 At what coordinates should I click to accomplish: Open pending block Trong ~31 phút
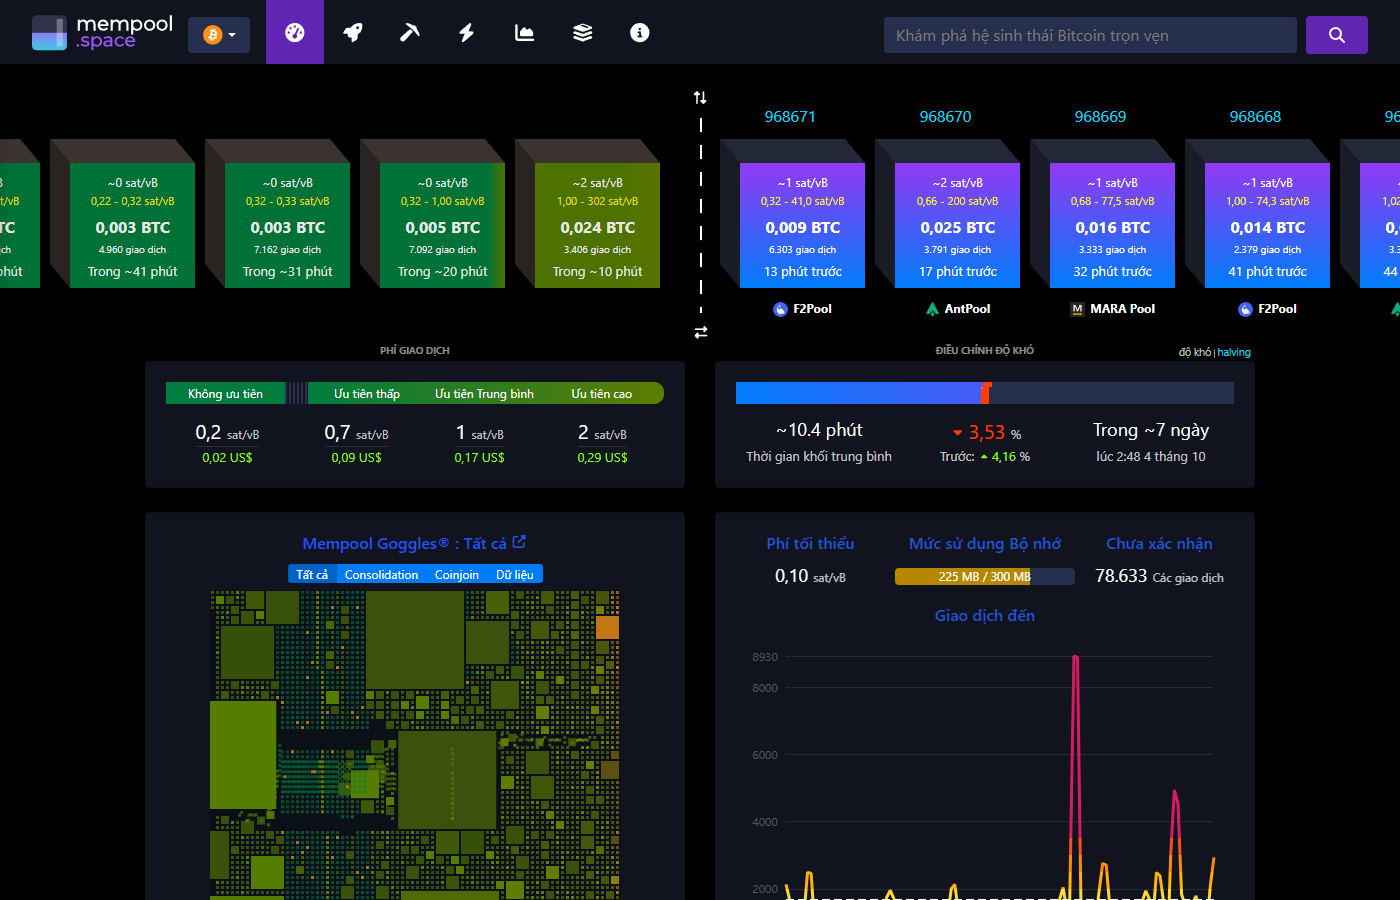tap(287, 225)
